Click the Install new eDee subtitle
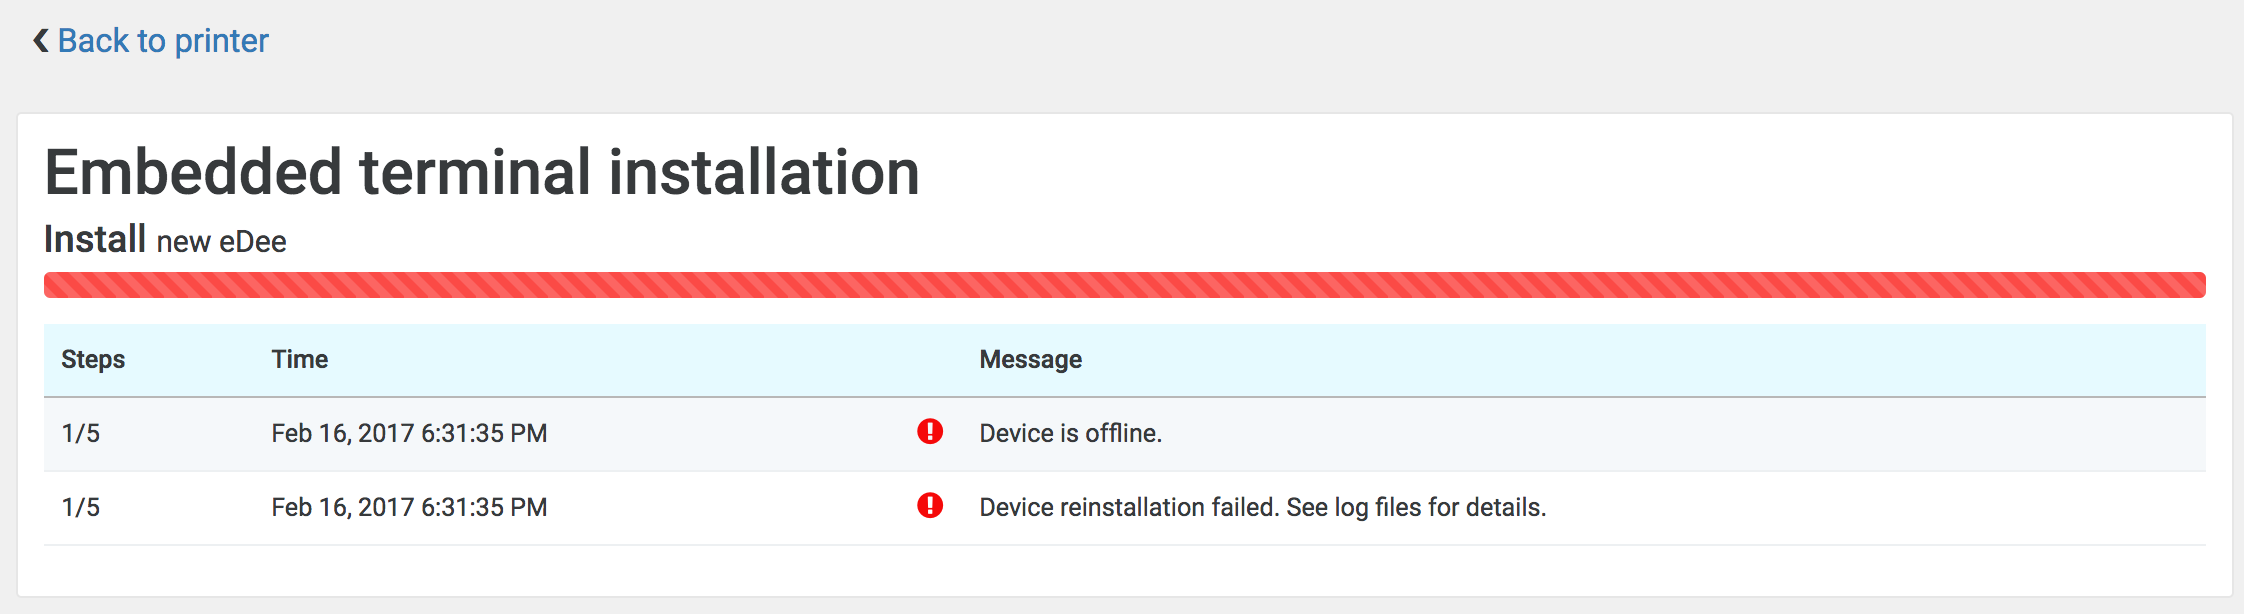Viewport: 2244px width, 614px height. click(165, 240)
